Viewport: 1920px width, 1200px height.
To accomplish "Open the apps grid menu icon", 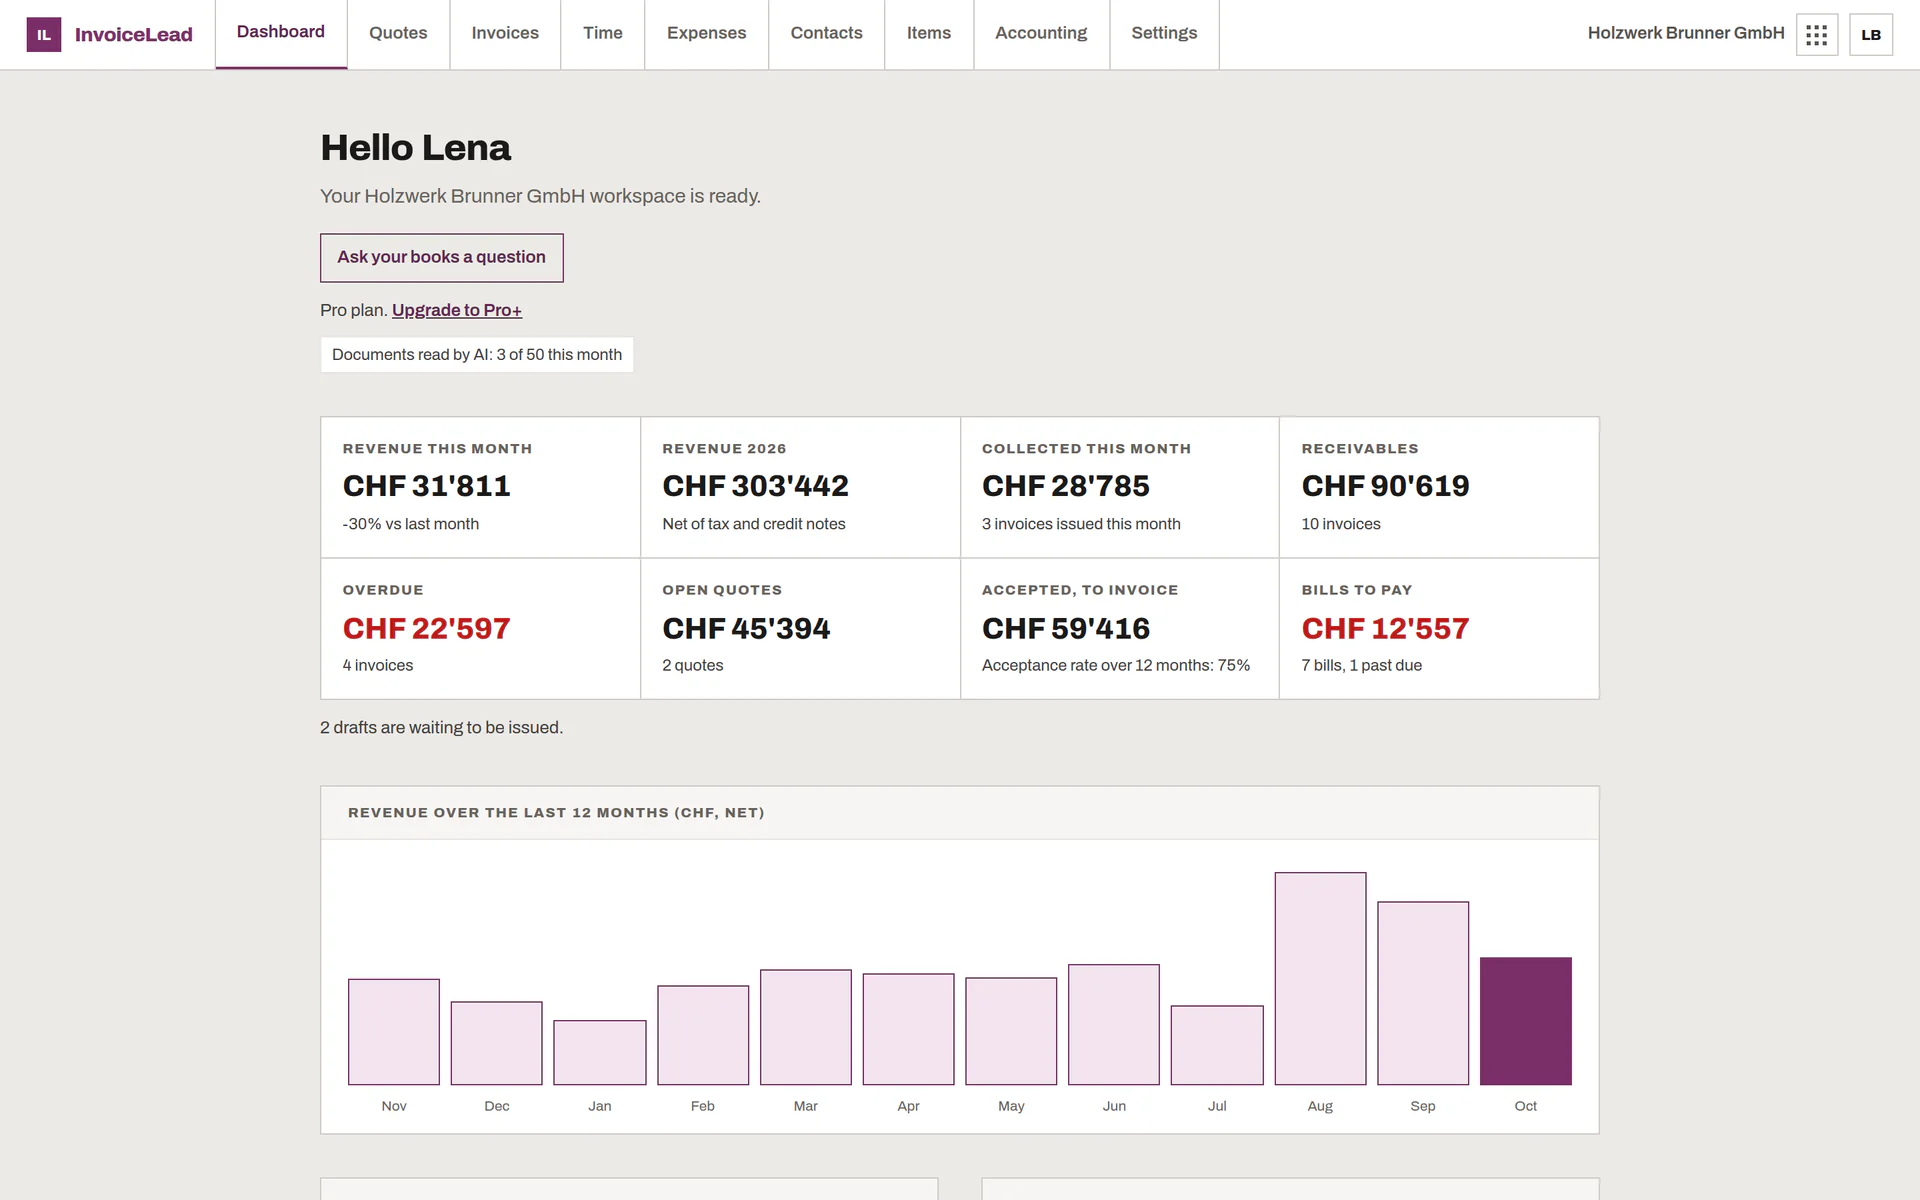I will [1817, 35].
